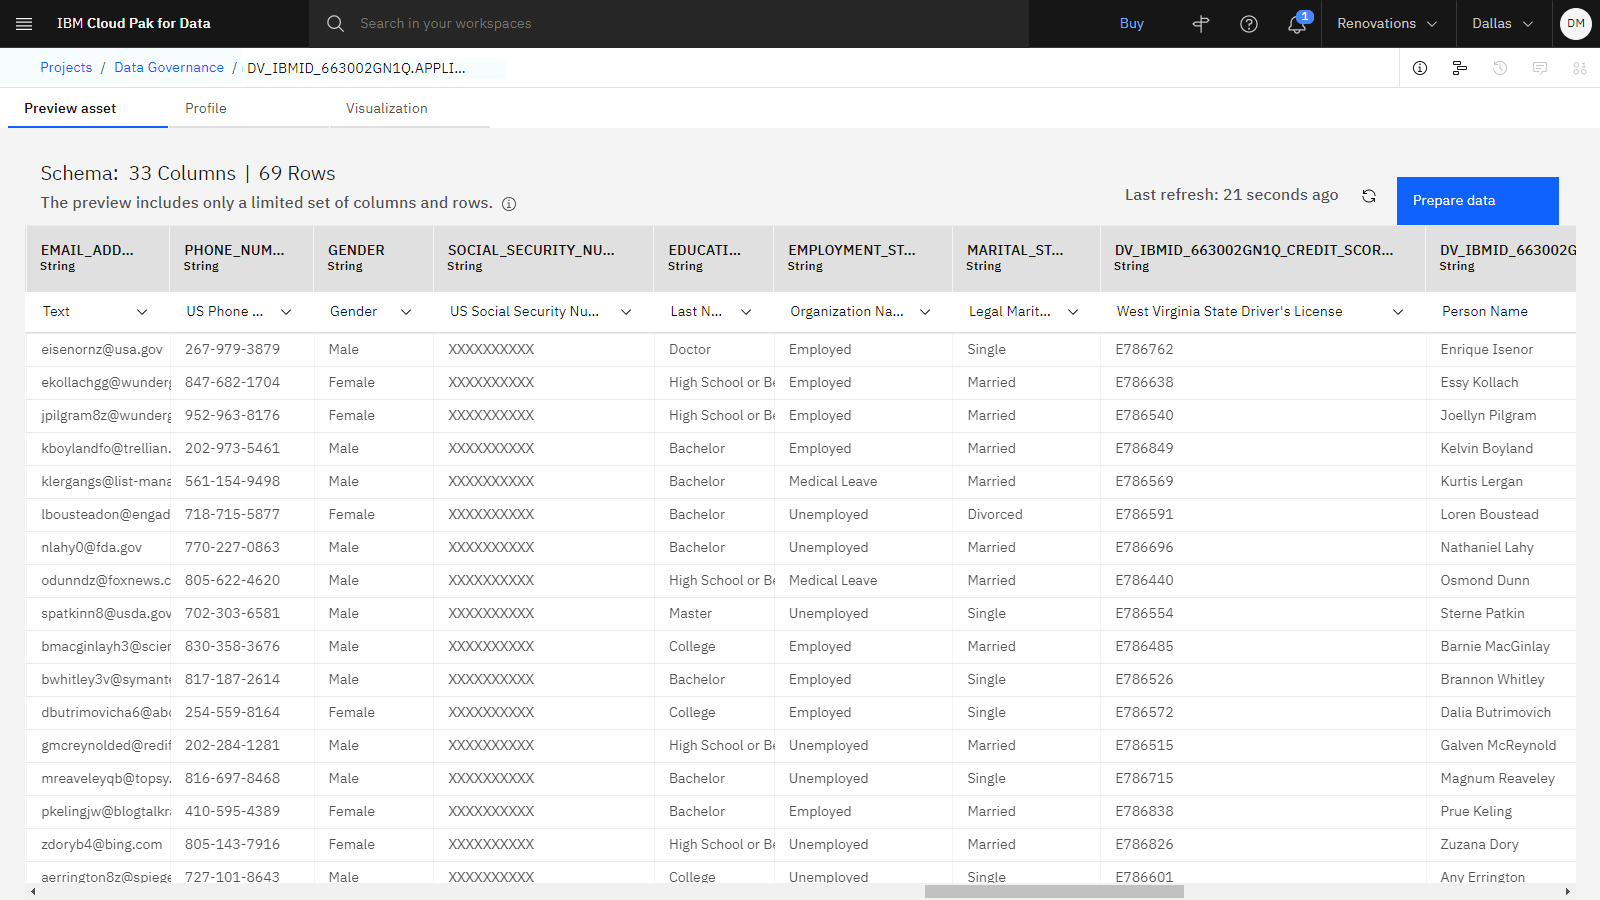
Task: Click the SOCIAL_SECURITY_NU... column header
Action: coord(543,258)
